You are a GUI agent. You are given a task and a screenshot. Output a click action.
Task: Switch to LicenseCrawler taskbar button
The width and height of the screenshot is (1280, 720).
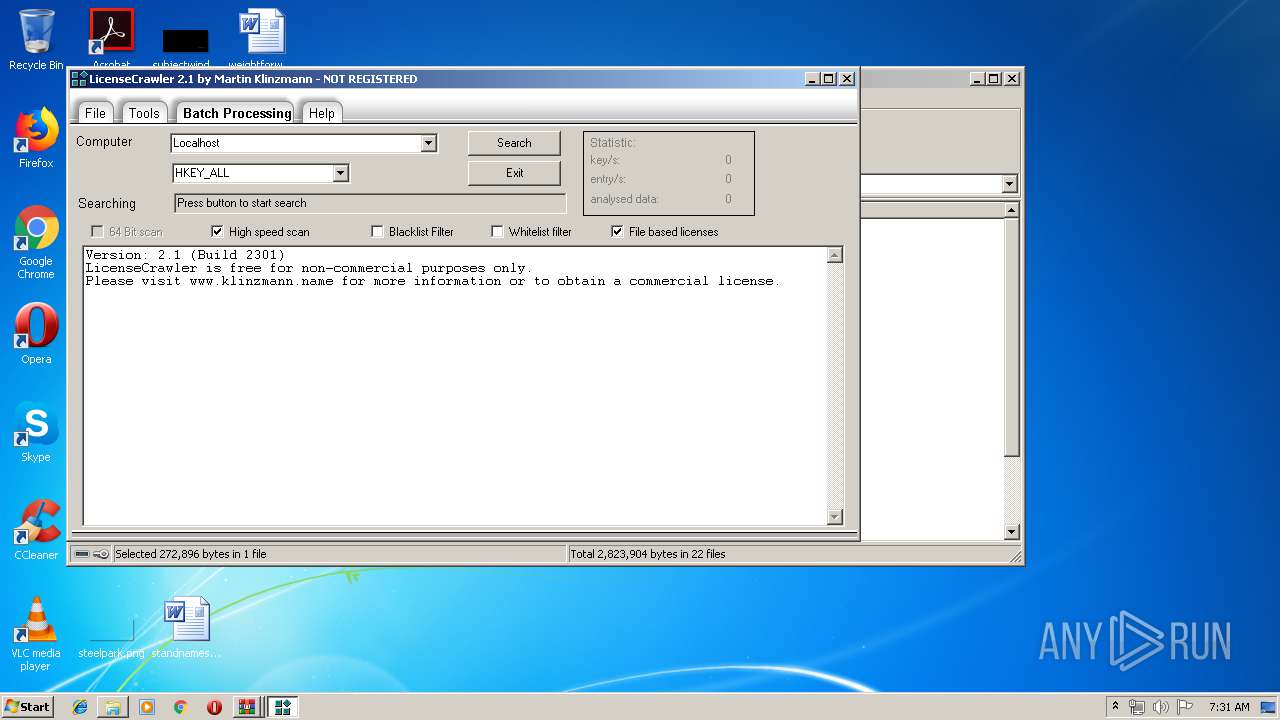(x=282, y=707)
